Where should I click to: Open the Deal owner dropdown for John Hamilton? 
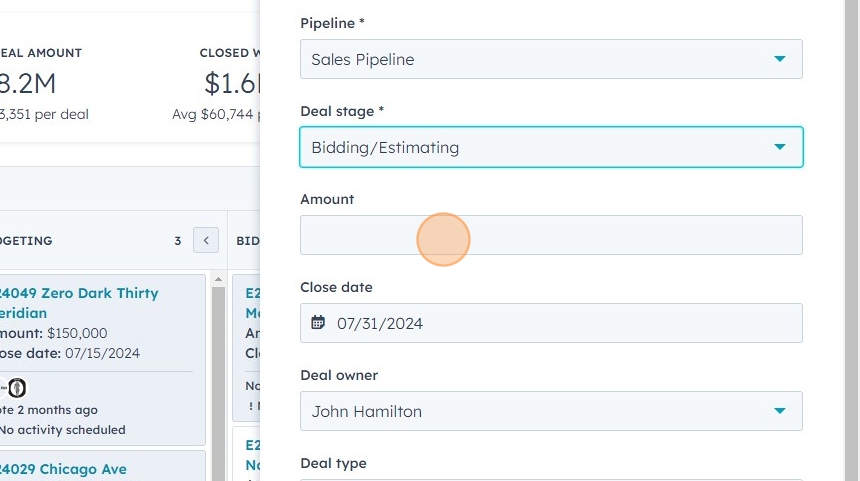[x=550, y=411]
